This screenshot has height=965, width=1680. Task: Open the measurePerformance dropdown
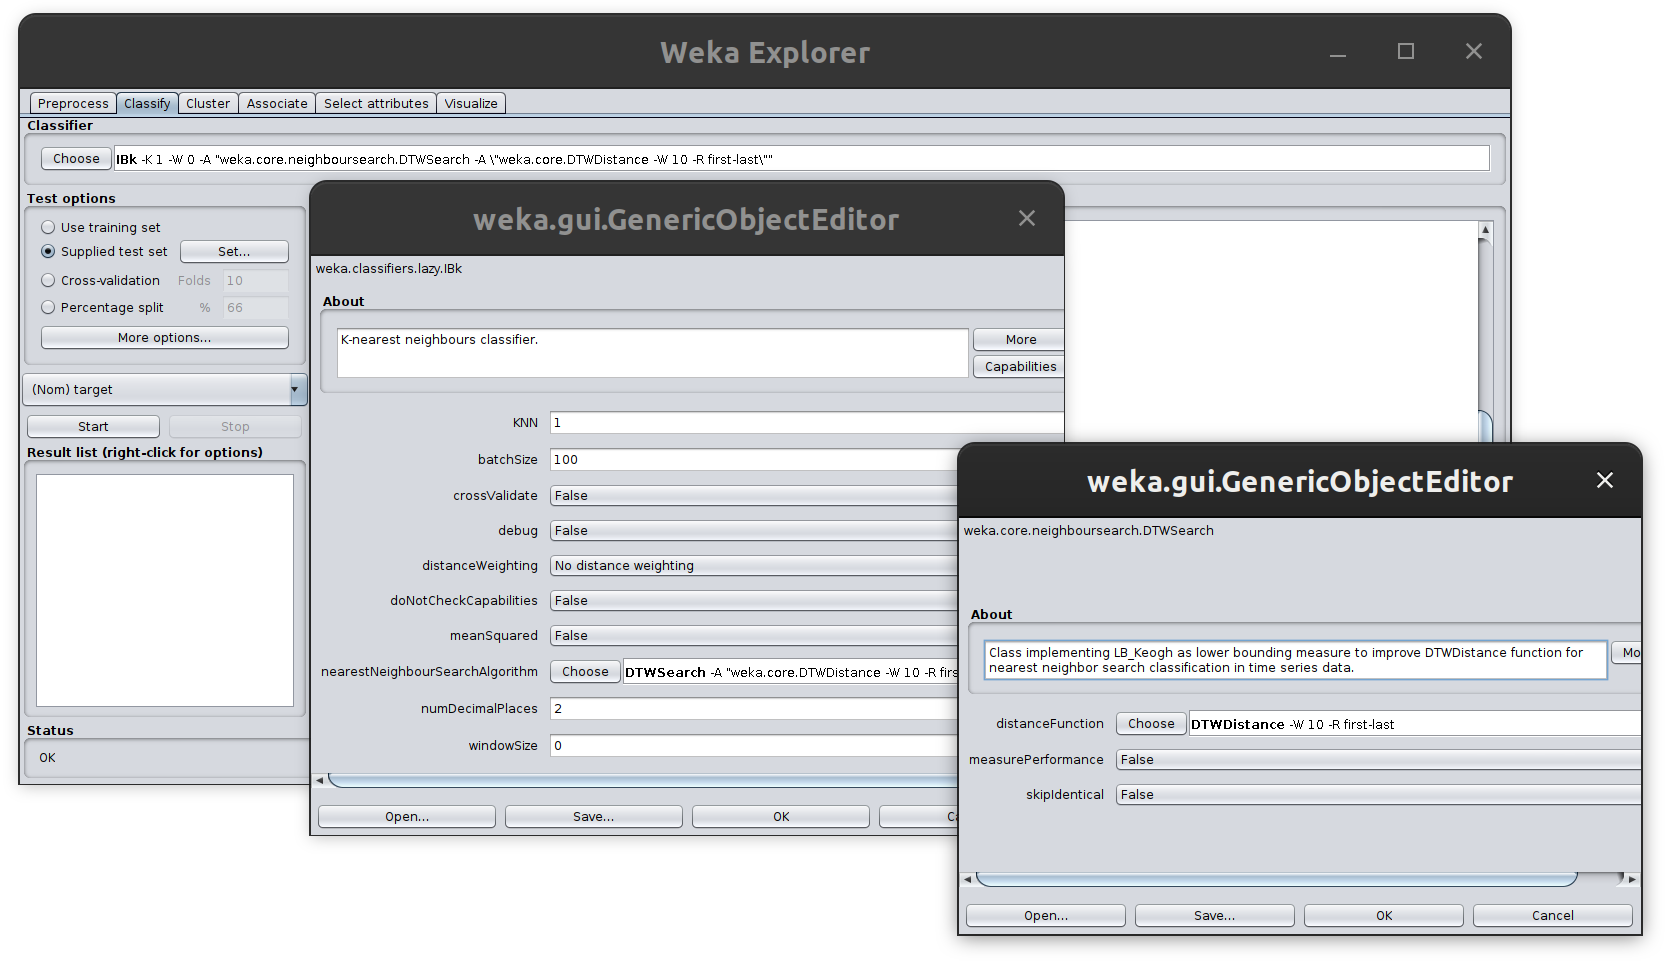(1379, 759)
